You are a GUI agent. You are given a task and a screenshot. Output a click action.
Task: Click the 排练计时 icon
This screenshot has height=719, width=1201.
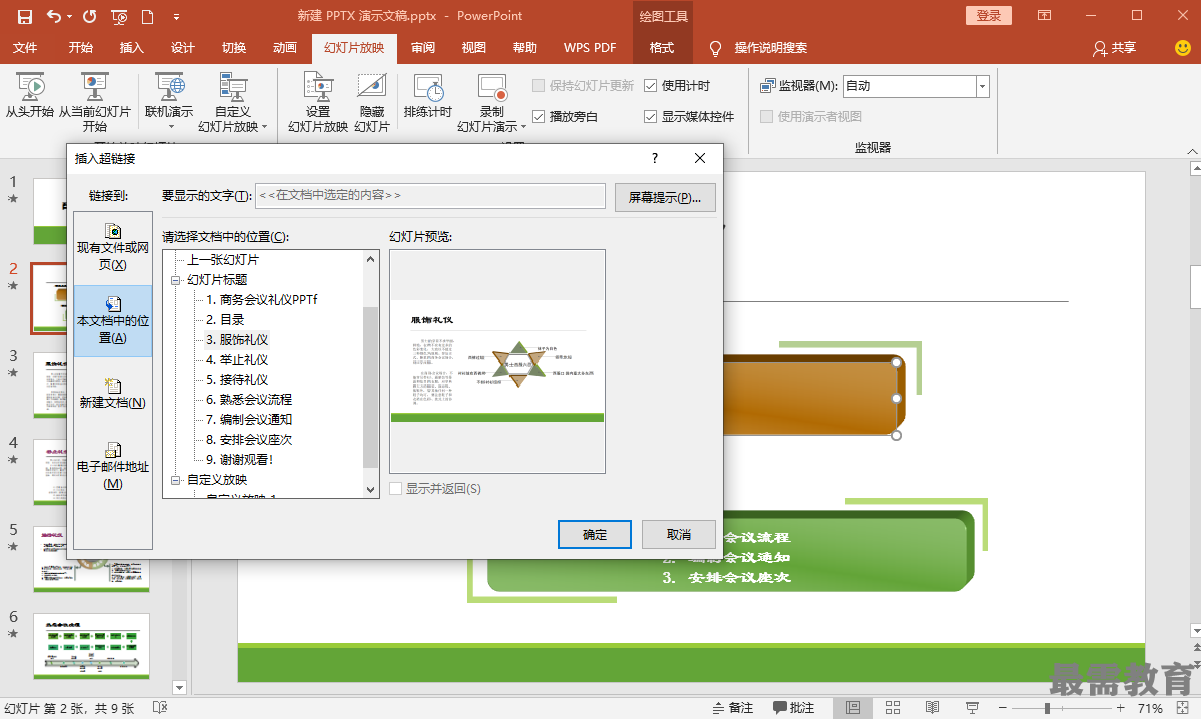(x=428, y=86)
